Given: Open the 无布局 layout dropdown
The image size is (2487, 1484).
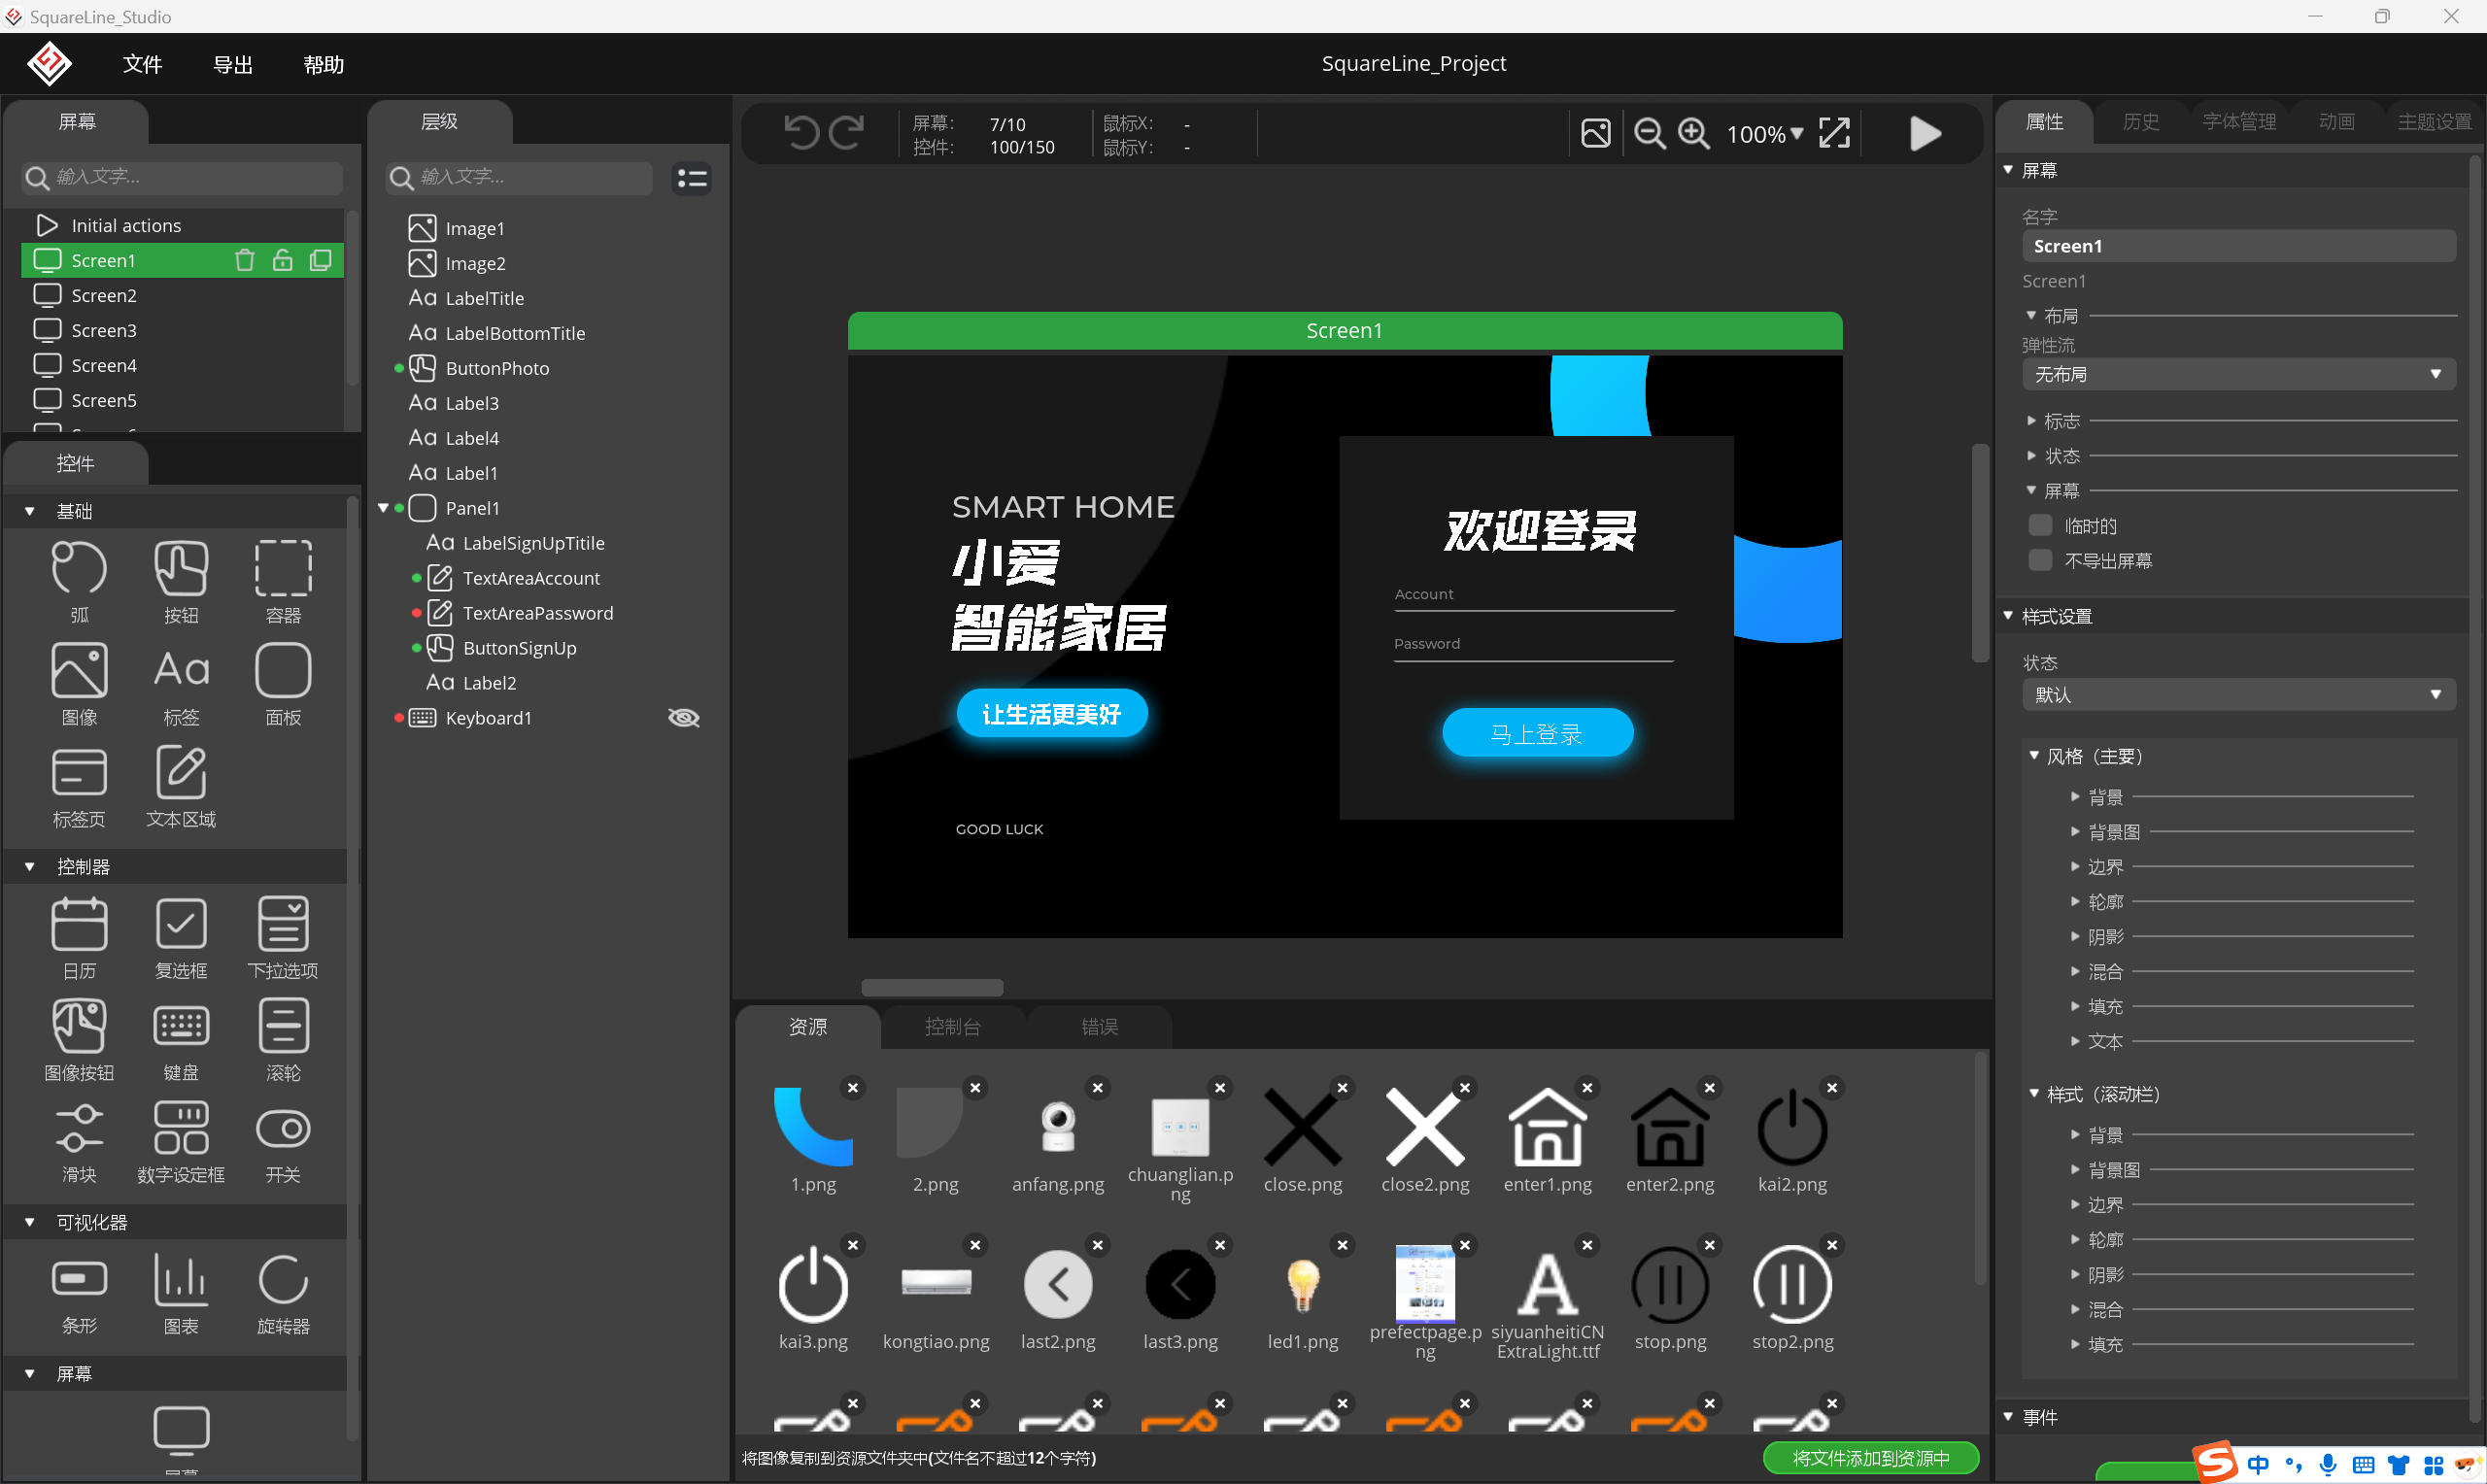Looking at the screenshot, I should tap(2238, 375).
